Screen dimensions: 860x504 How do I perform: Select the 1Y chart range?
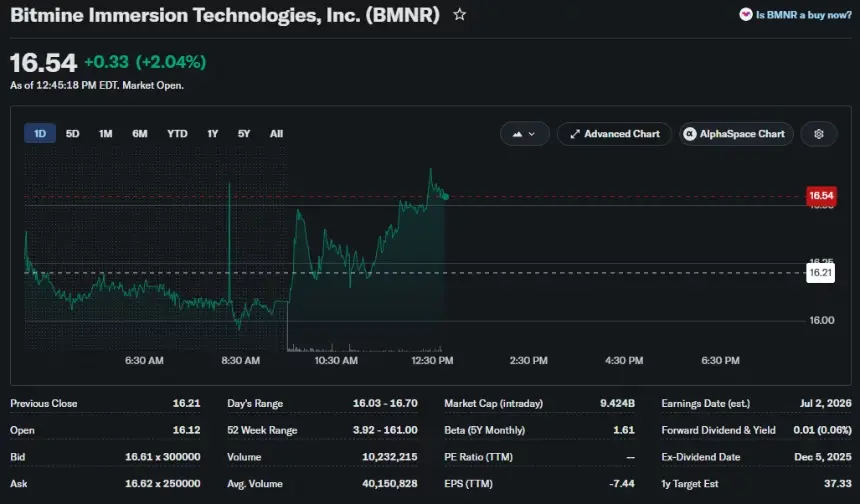pos(213,133)
